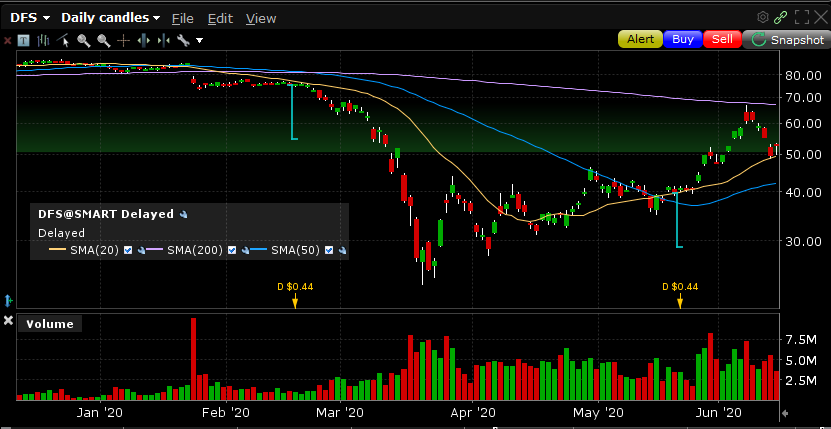
Task: Click the blue SMA(50) color line swatch
Action: 260,250
